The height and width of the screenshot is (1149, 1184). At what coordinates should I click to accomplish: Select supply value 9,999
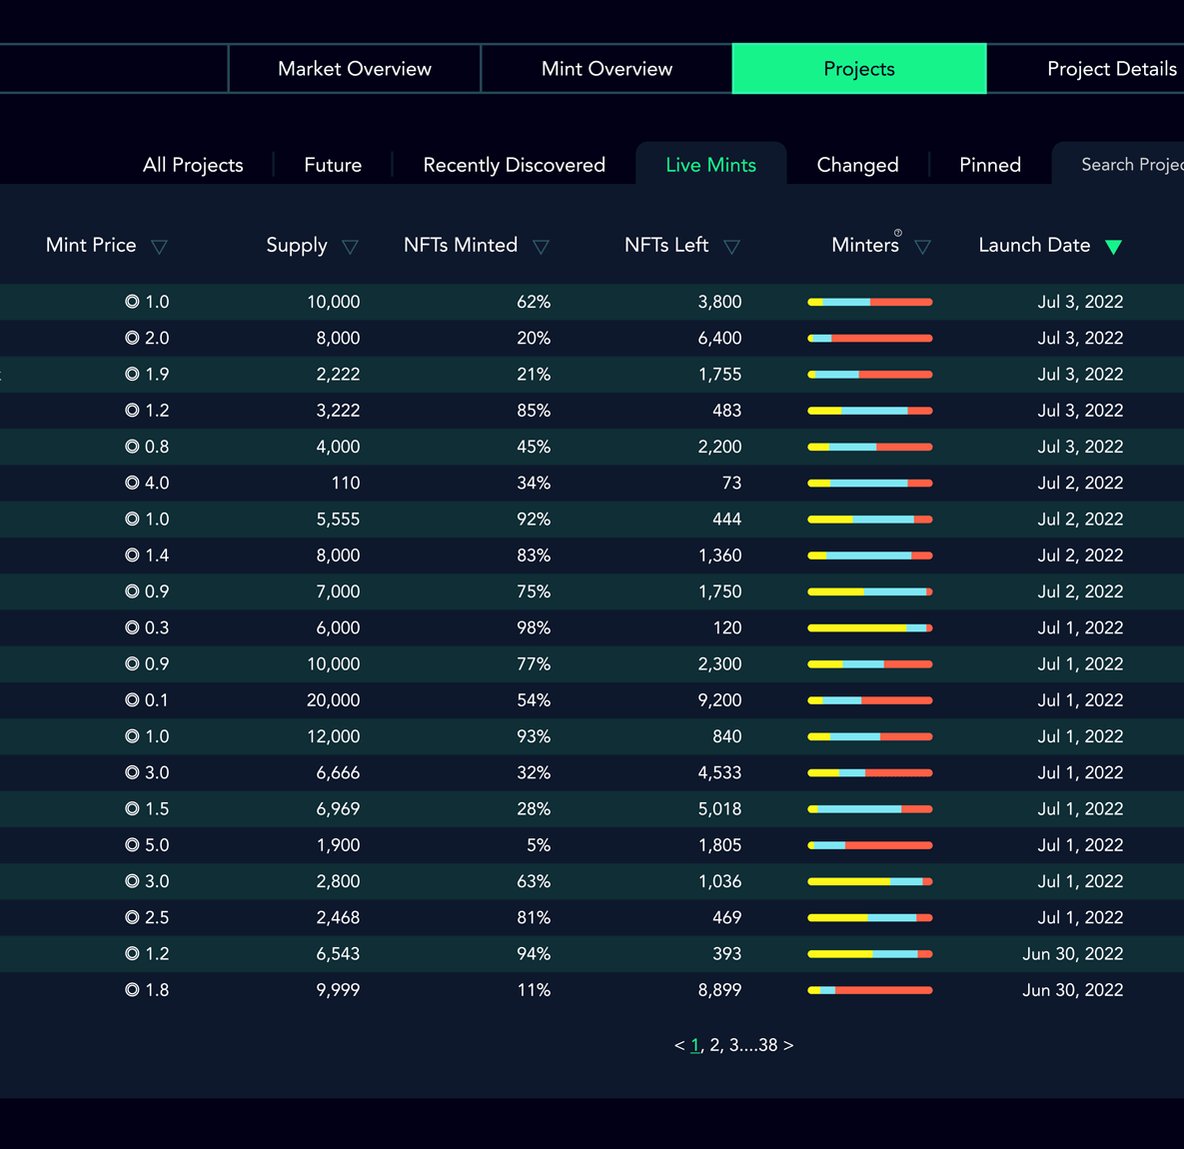[x=338, y=990]
